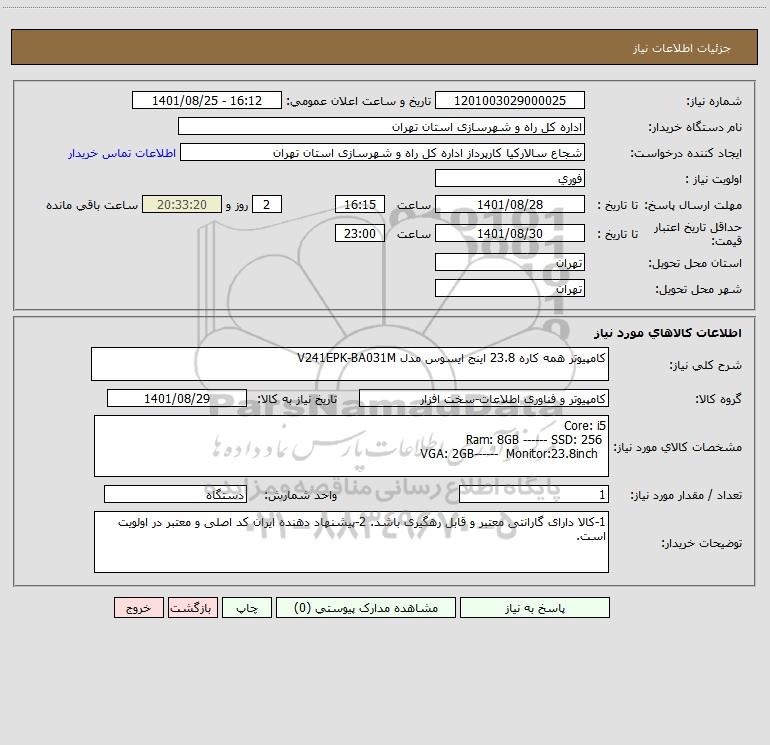Click the پاسخ به نیاز button
Viewport: 770px width, 745px height.
pos(534,607)
